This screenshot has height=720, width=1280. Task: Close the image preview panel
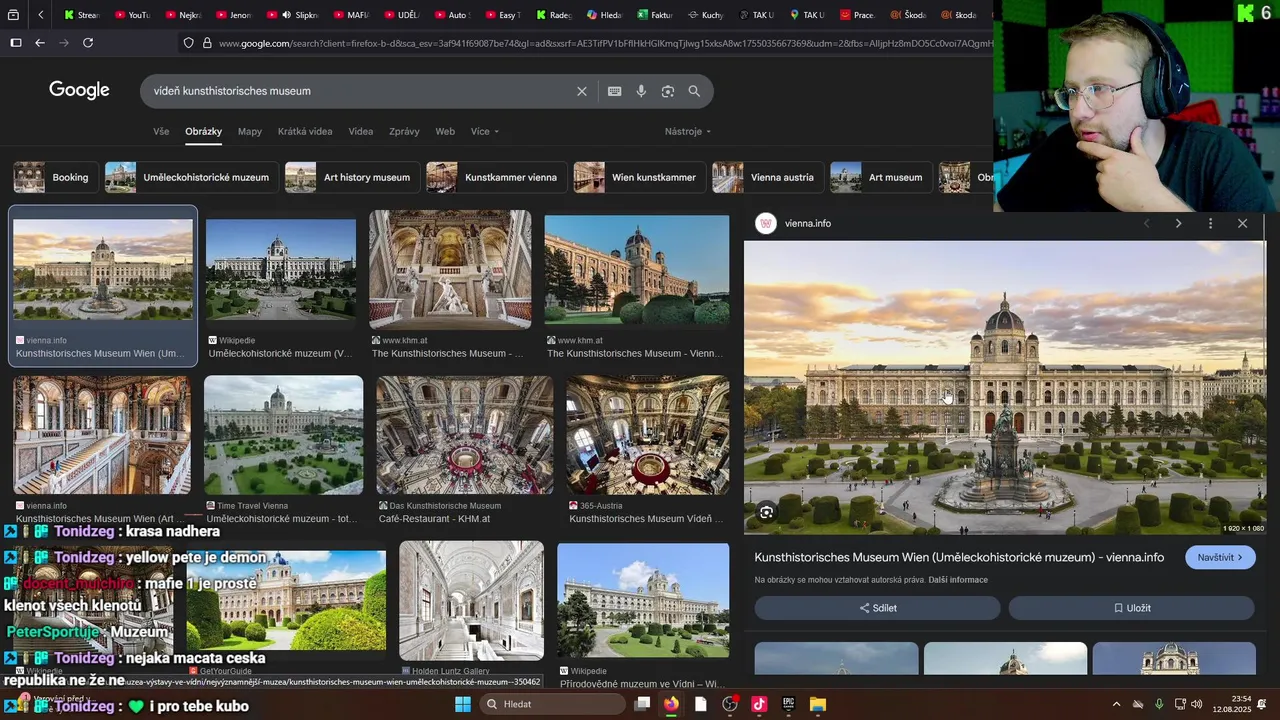[1242, 224]
